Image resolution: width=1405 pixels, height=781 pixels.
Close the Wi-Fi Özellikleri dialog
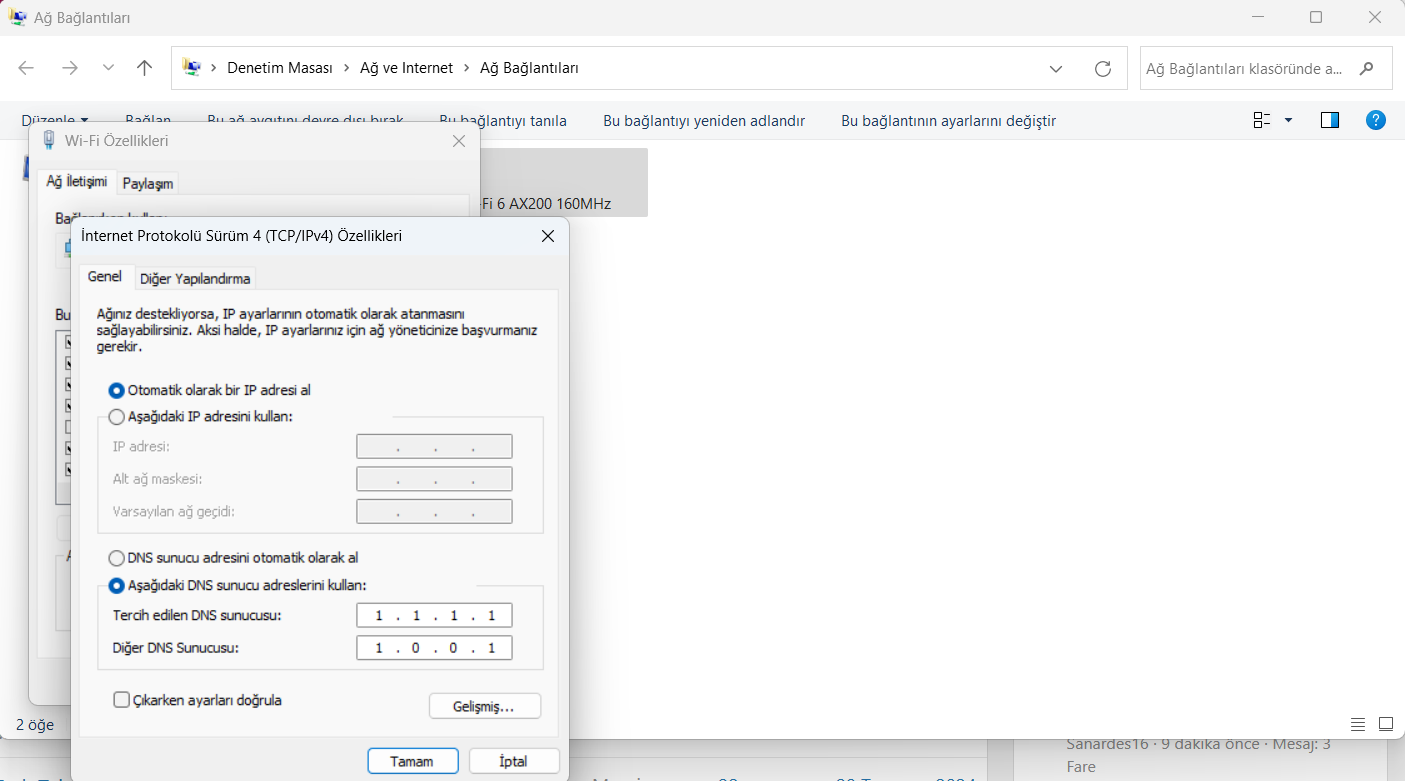pyautogui.click(x=459, y=141)
